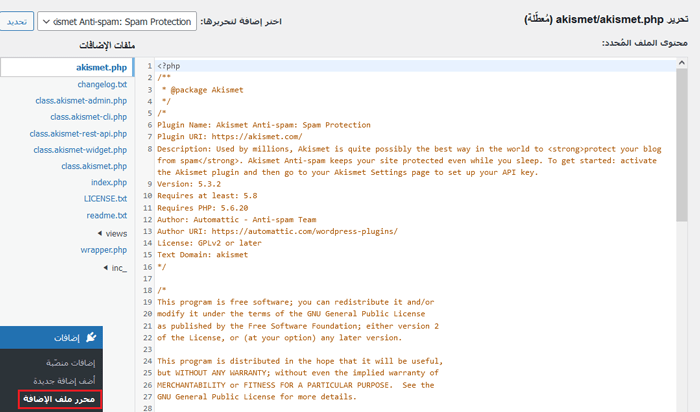The image size is (700, 412).
Task: Select index.php in plugin files
Action: [109, 183]
